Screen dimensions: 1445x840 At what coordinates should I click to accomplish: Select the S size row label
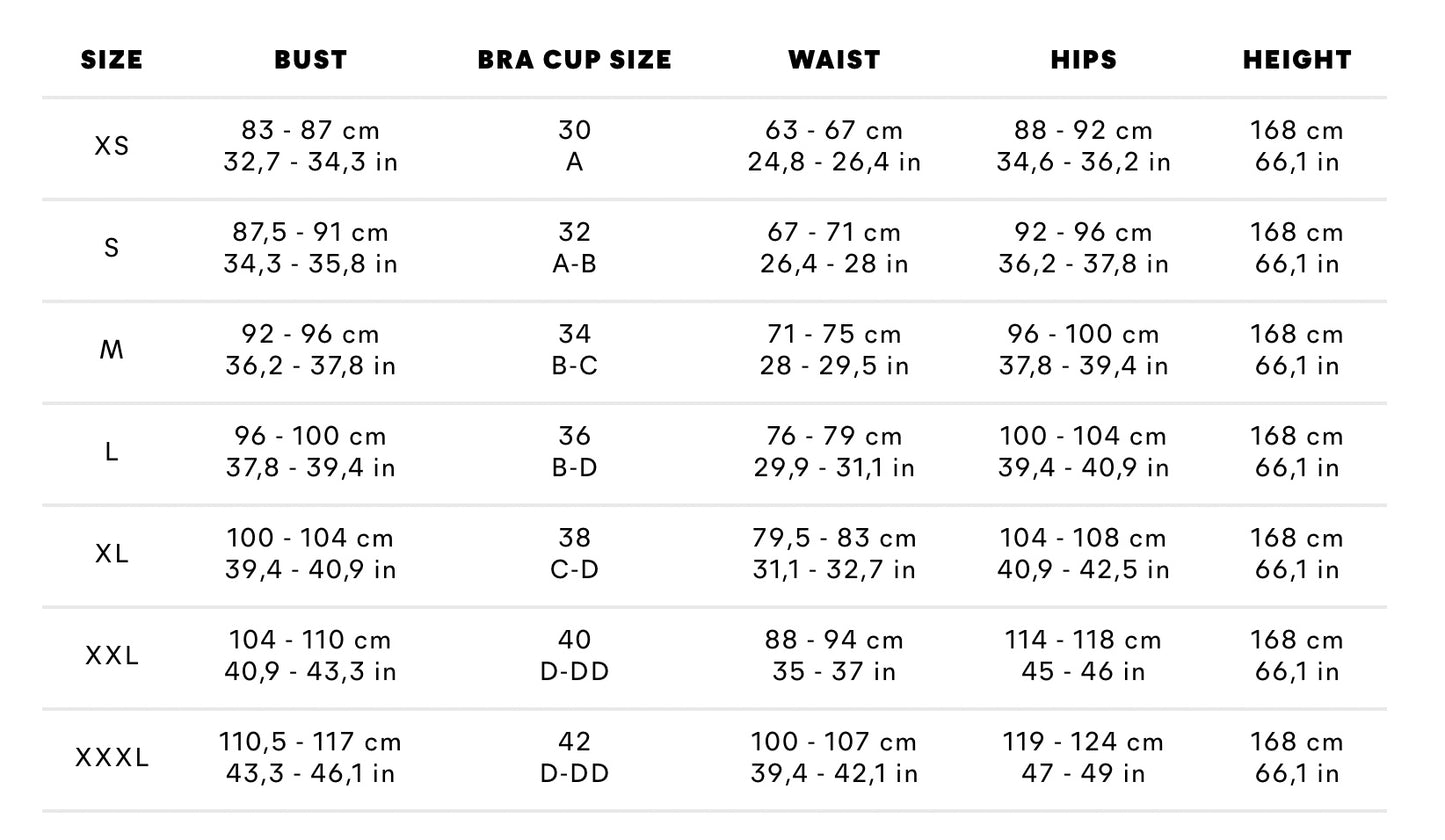[111, 248]
